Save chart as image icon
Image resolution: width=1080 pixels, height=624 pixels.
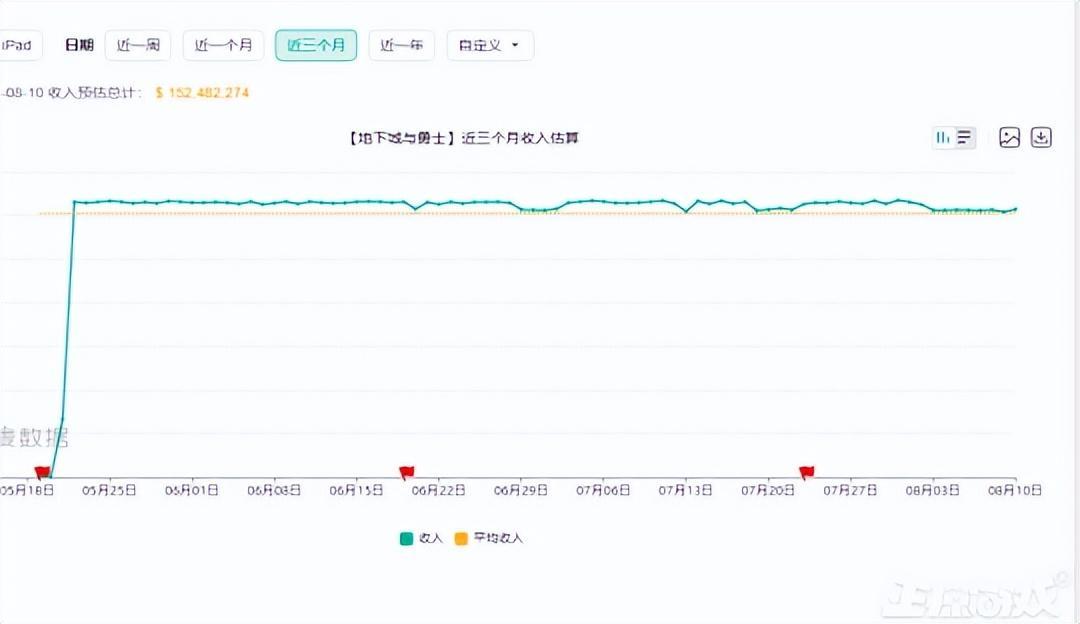tap(1009, 138)
